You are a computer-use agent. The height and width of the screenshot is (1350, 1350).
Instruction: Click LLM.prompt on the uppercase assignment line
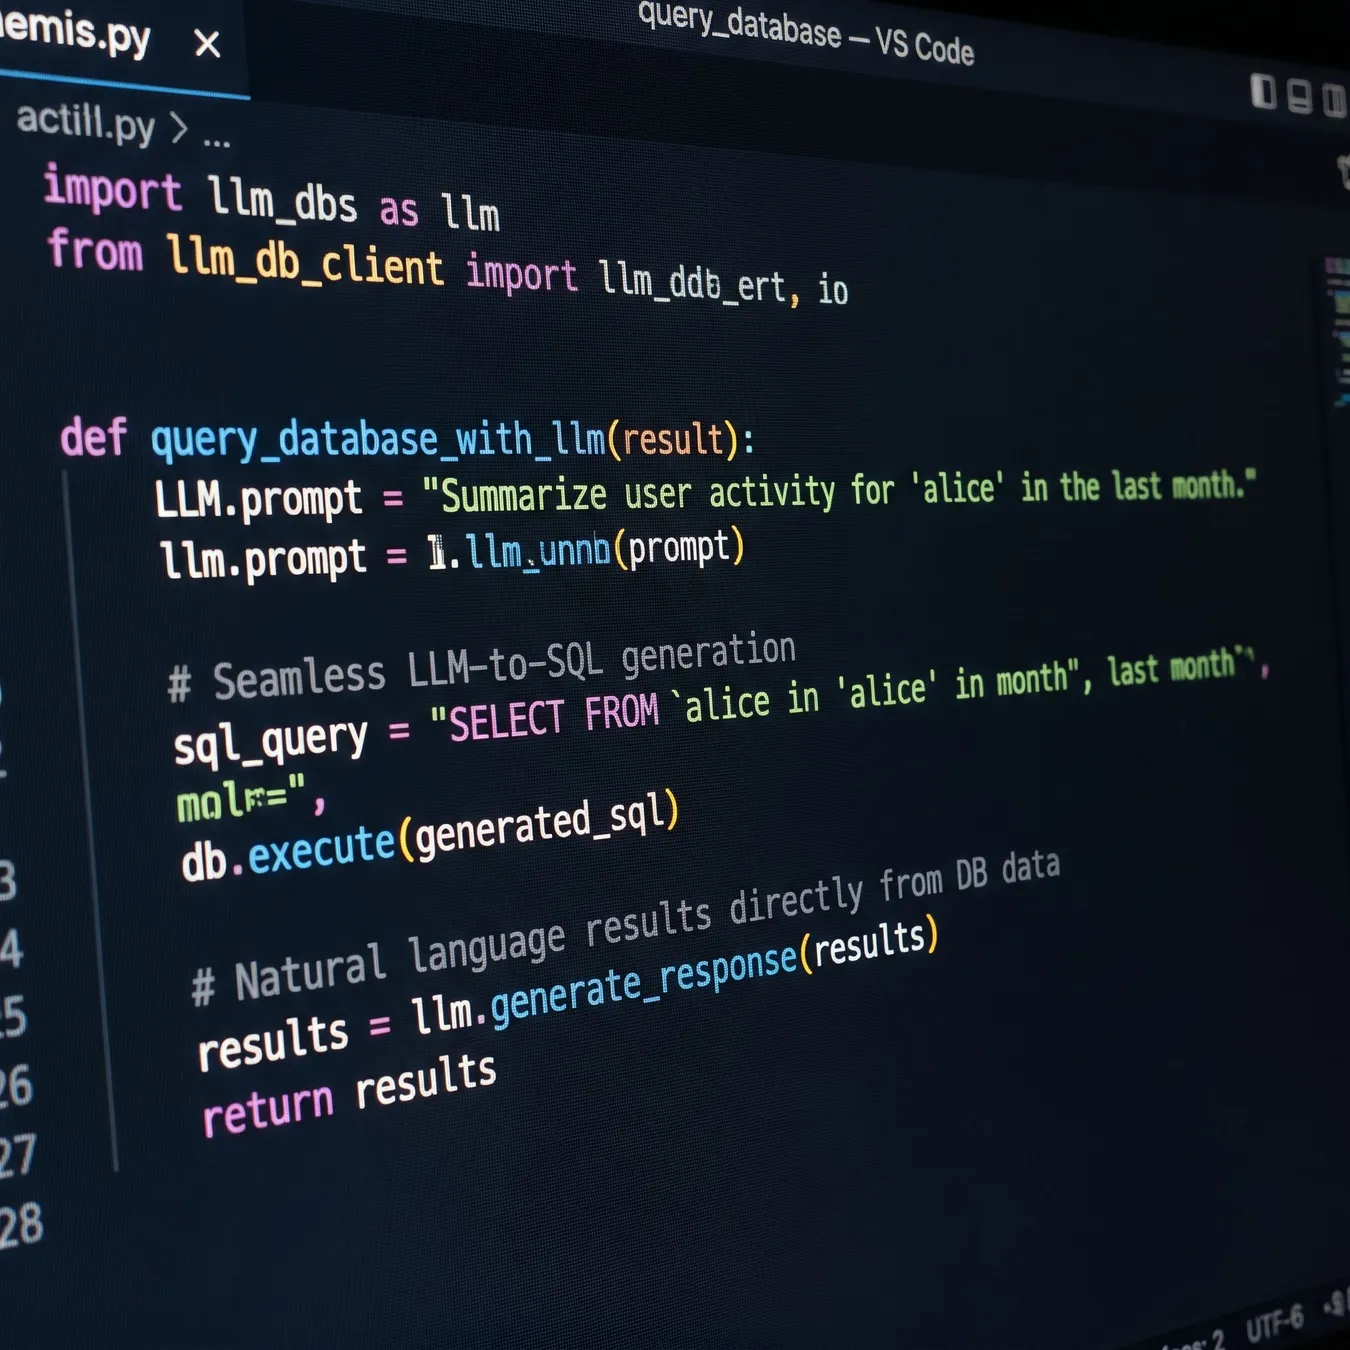[258, 499]
